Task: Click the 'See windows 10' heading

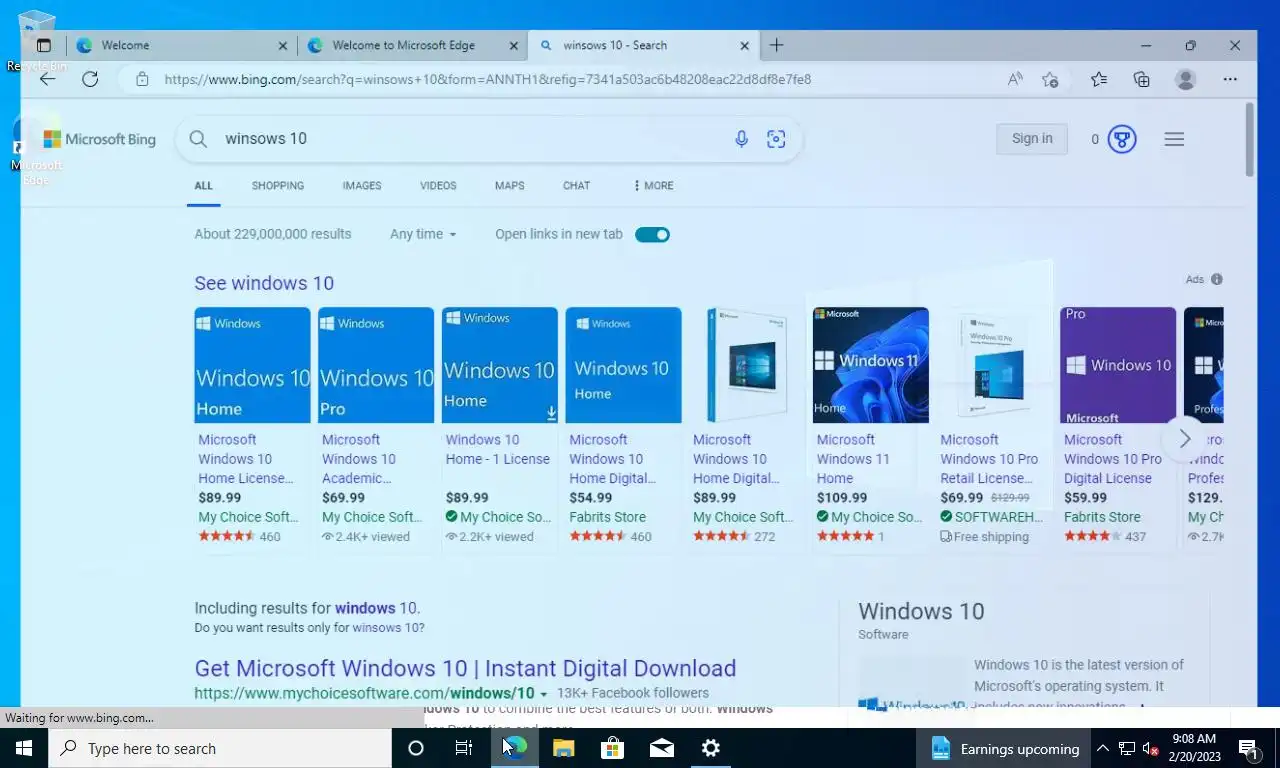Action: (264, 283)
